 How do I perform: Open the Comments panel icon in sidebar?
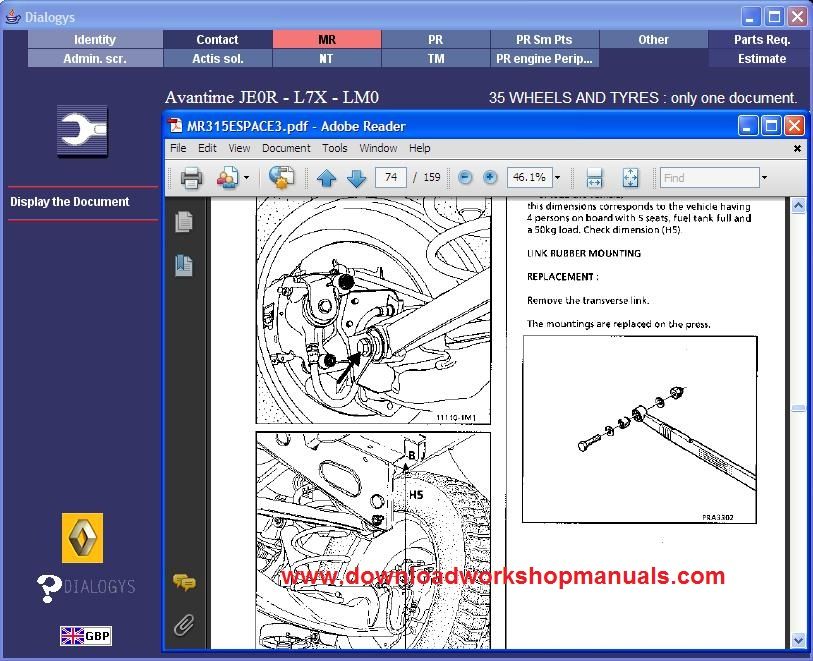click(184, 582)
